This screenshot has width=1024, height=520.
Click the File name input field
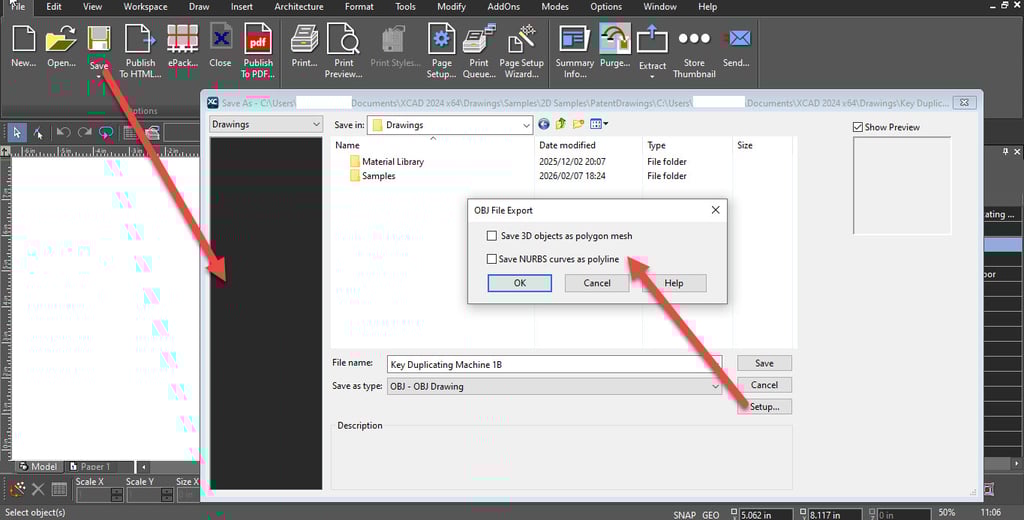[x=554, y=365]
